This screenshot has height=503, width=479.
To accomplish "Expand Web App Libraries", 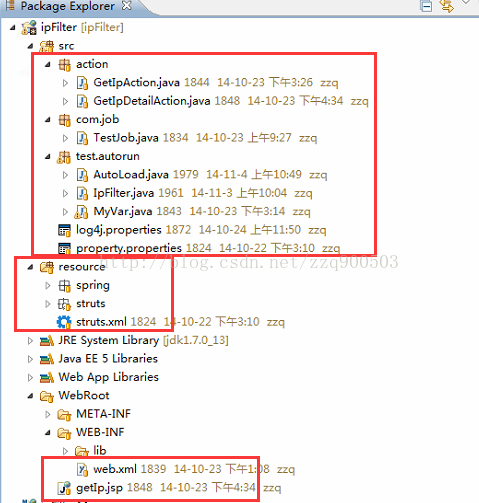I will coord(30,378).
